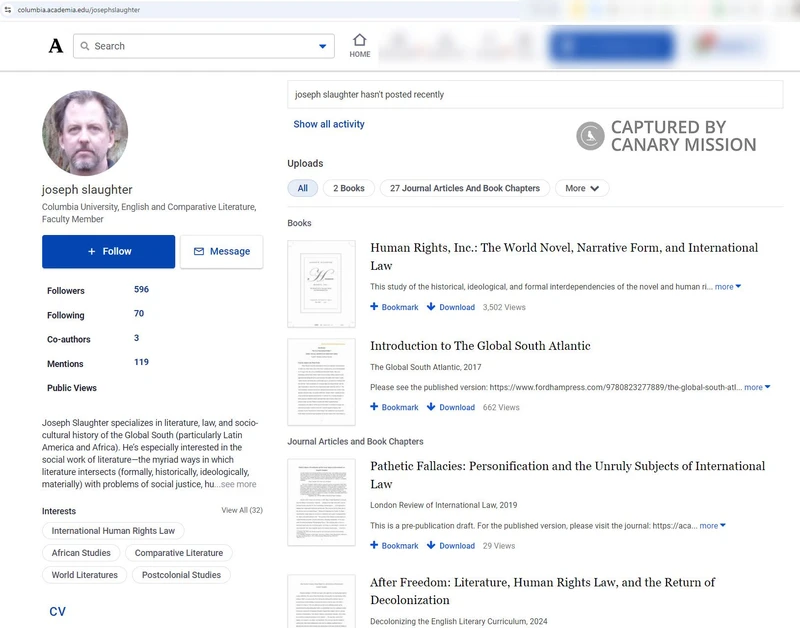Image resolution: width=800 pixels, height=628 pixels.
Task: Expand the More uploads filter dropdown
Action: (582, 188)
